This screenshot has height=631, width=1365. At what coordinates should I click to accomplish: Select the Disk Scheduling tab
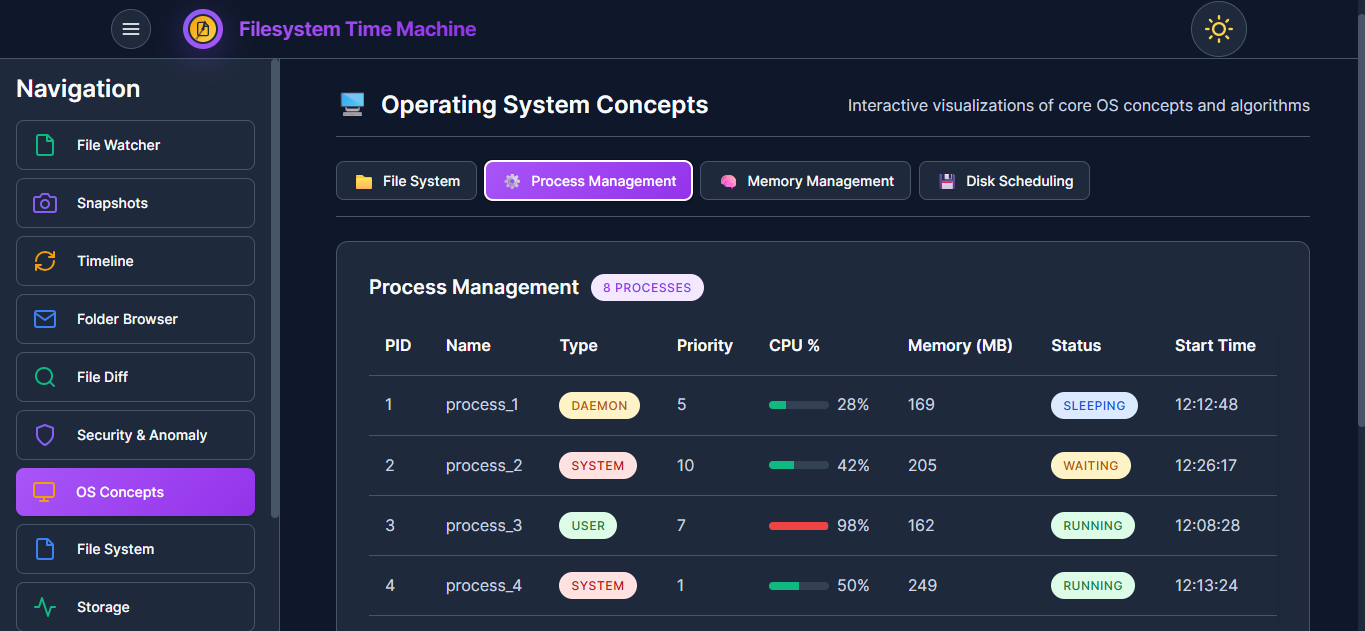1004,180
